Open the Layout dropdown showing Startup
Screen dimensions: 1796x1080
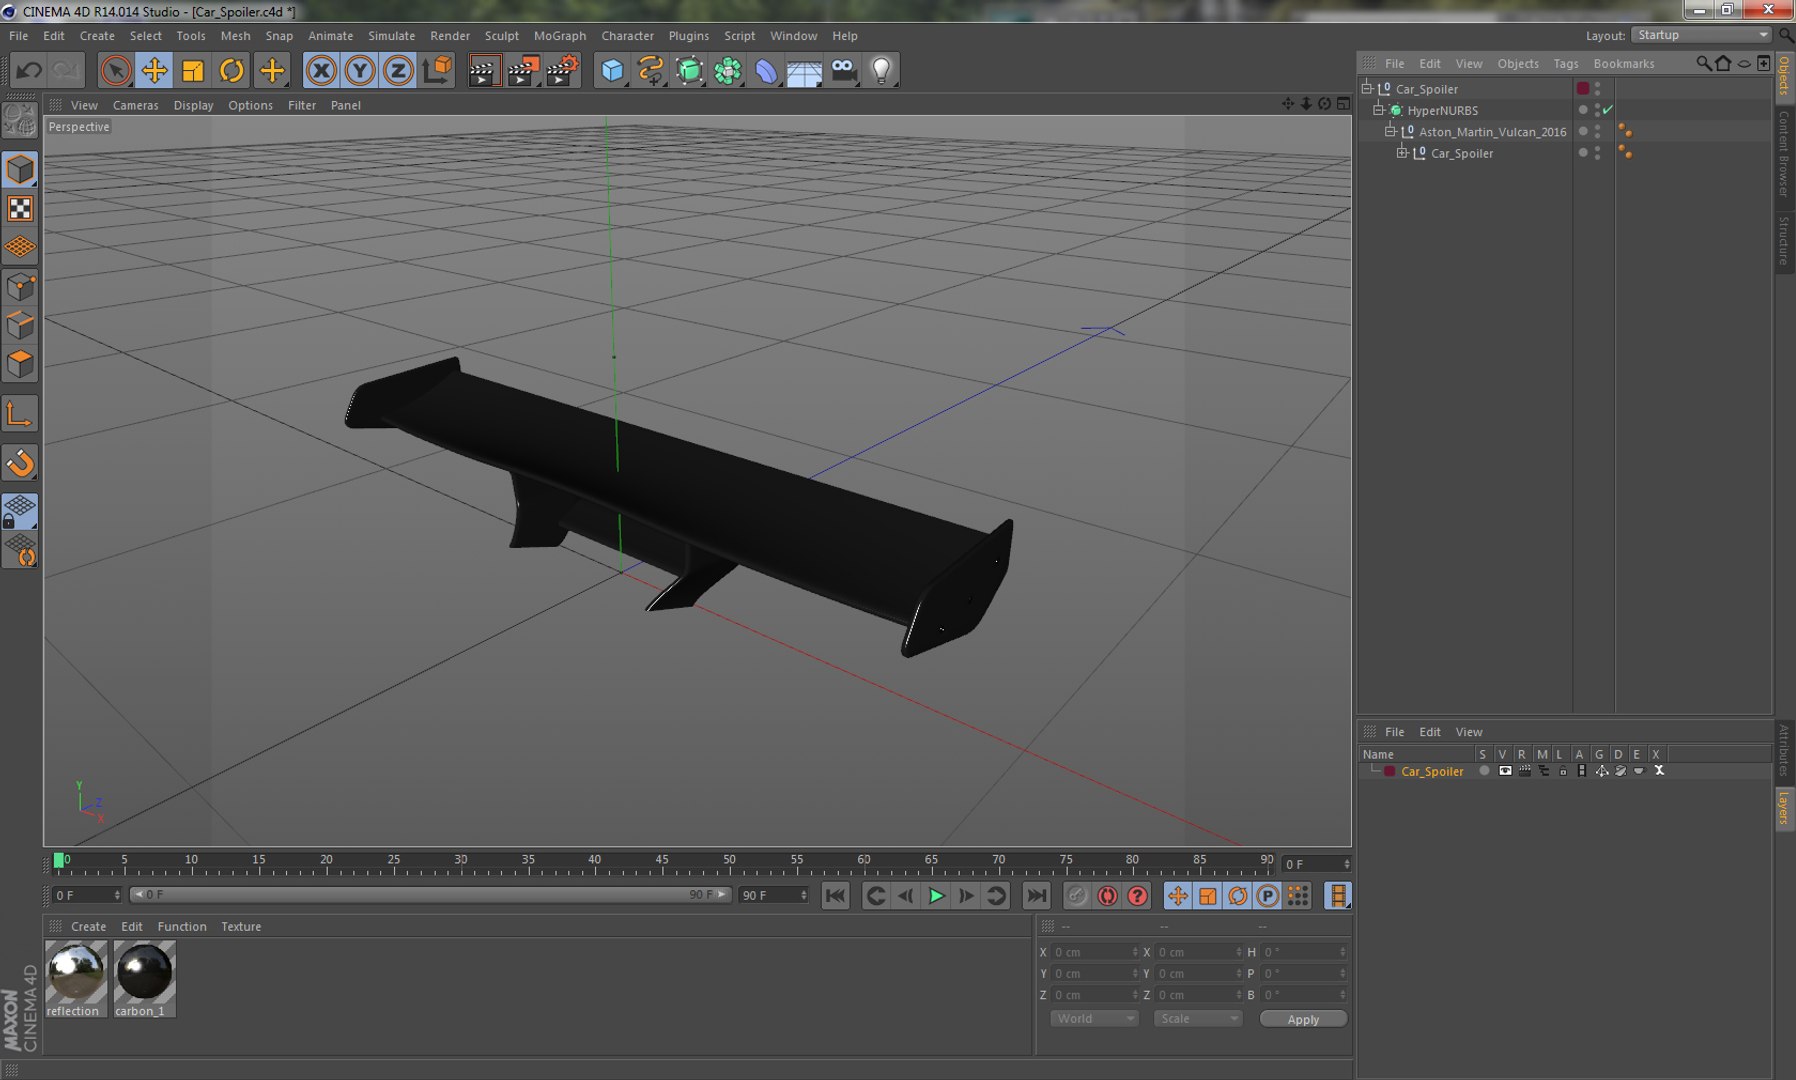[x=1702, y=35]
